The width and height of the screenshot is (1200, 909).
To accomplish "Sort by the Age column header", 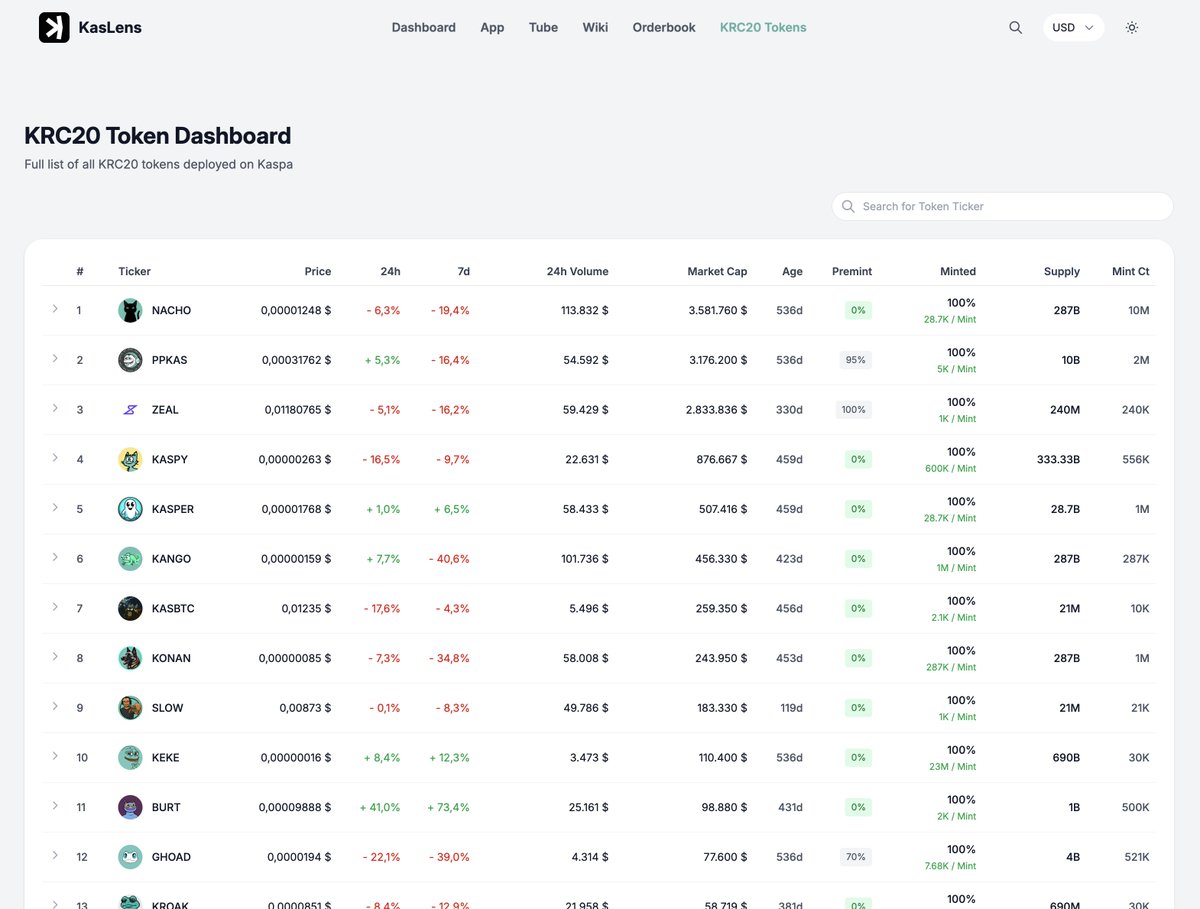I will 792,271.
